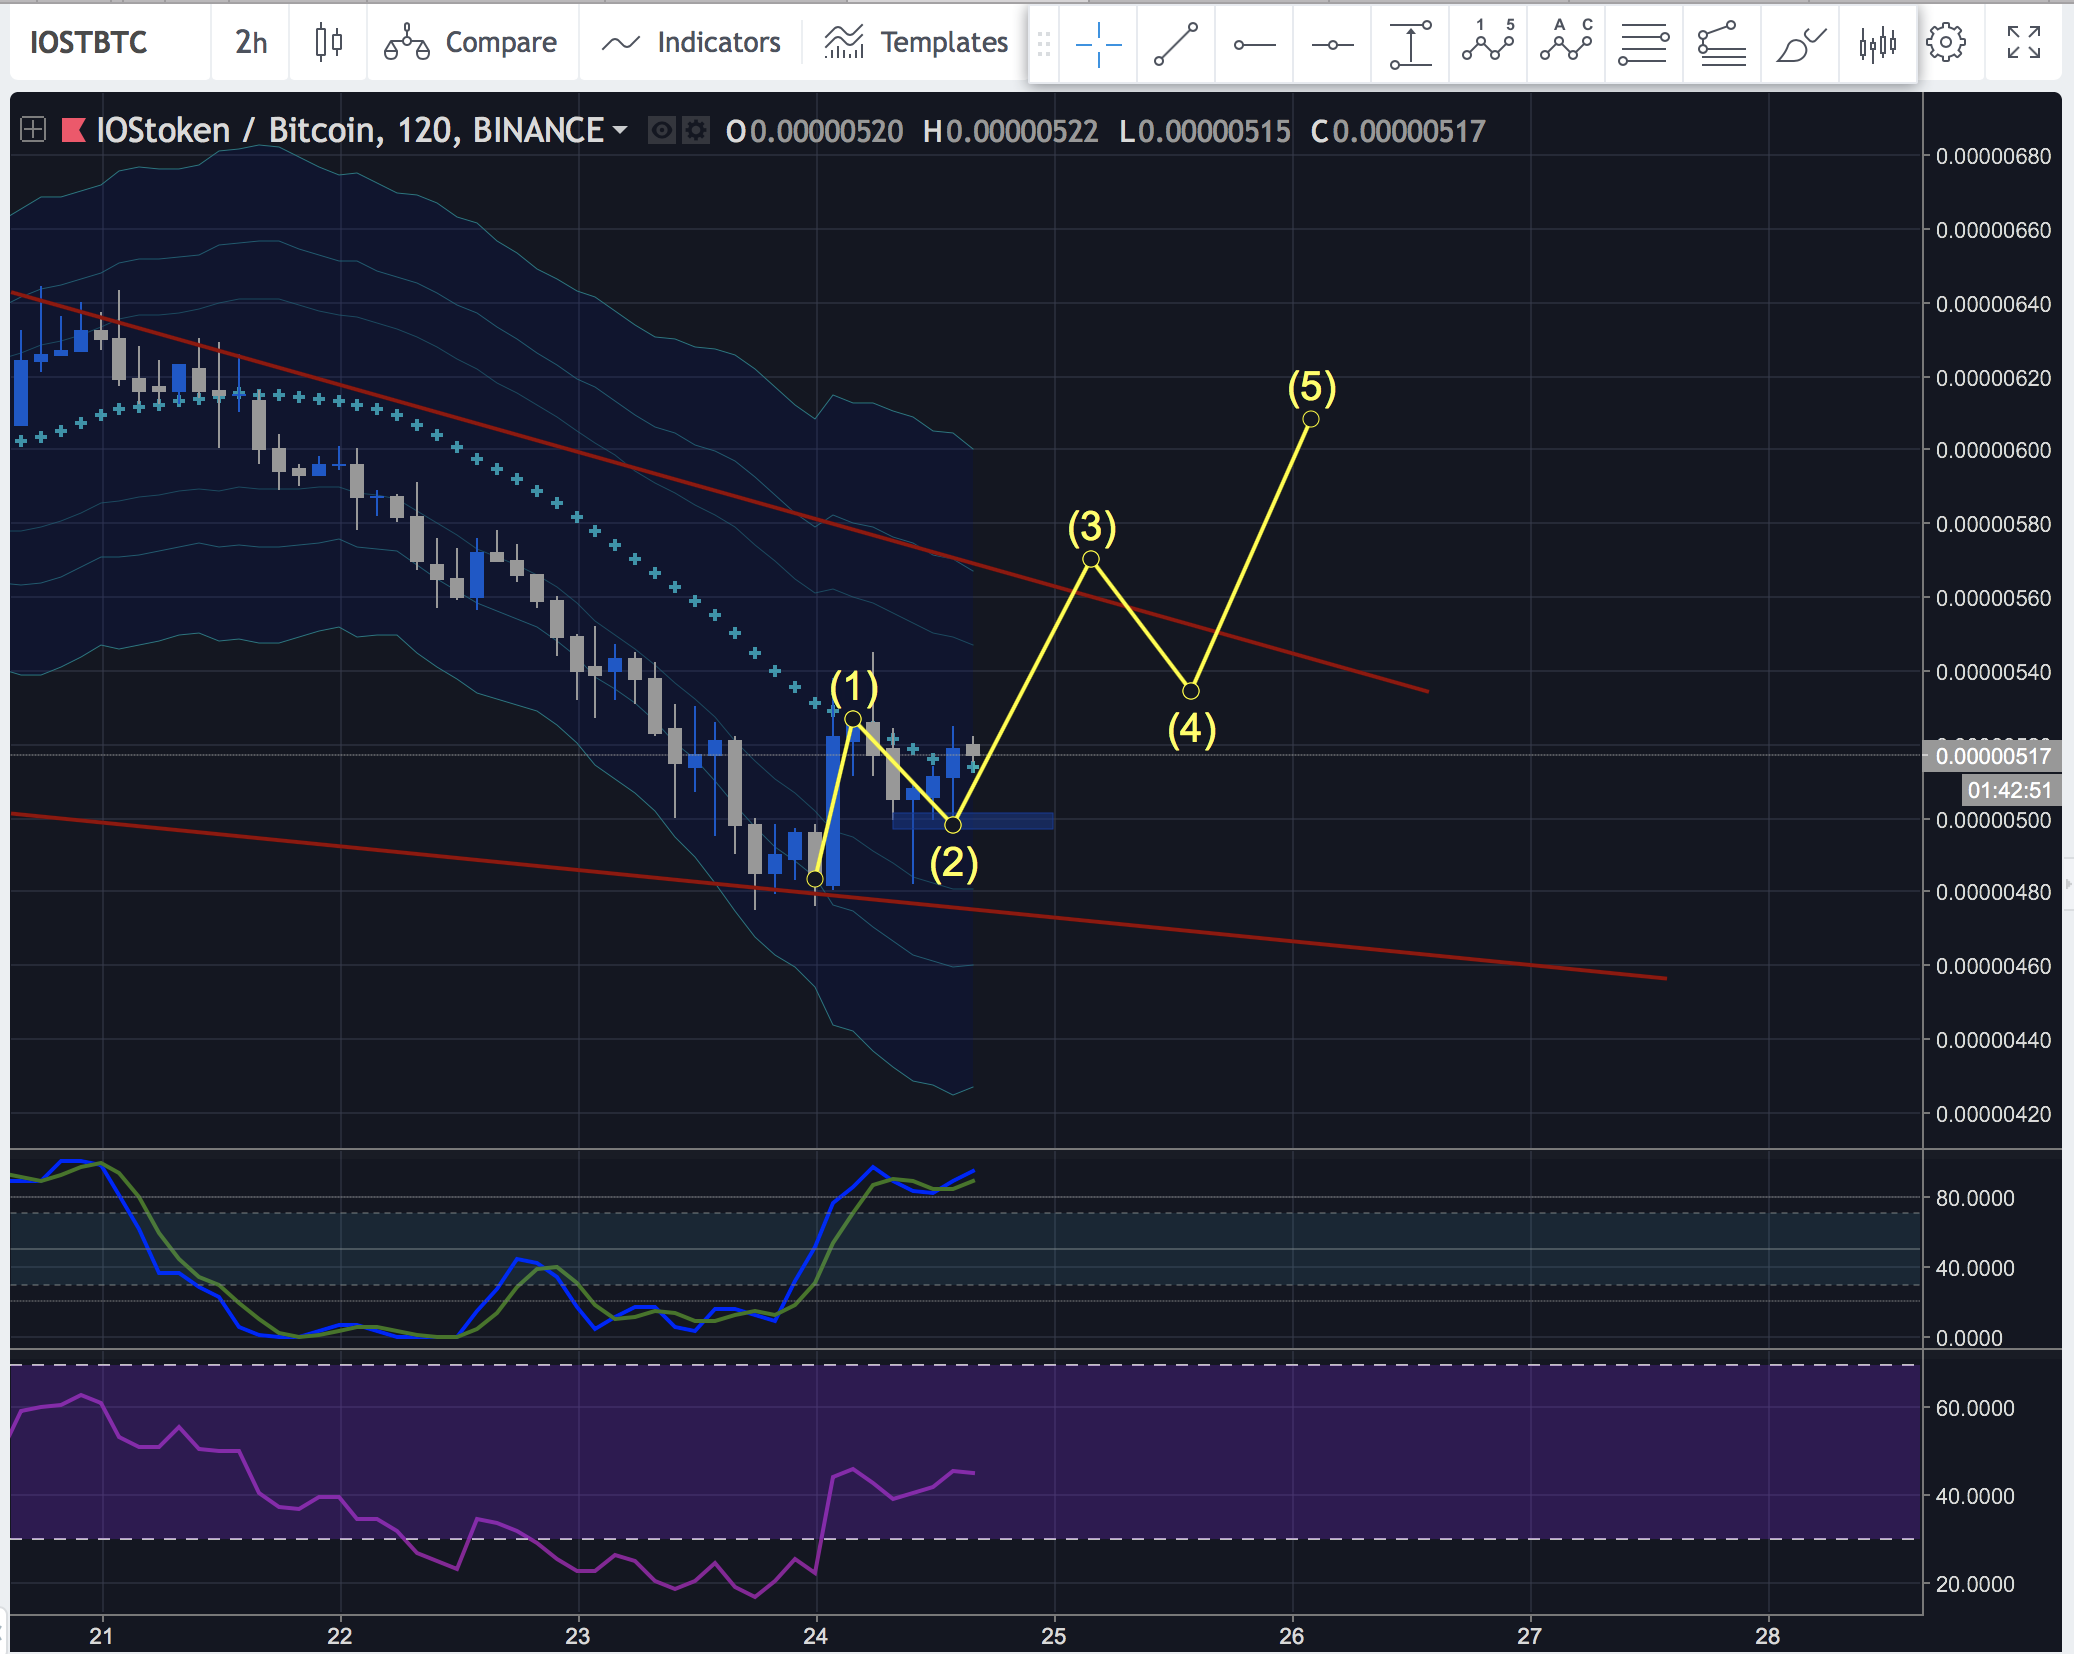Toggle indicator visibility eye icon
This screenshot has width=2074, height=1654.
click(661, 131)
